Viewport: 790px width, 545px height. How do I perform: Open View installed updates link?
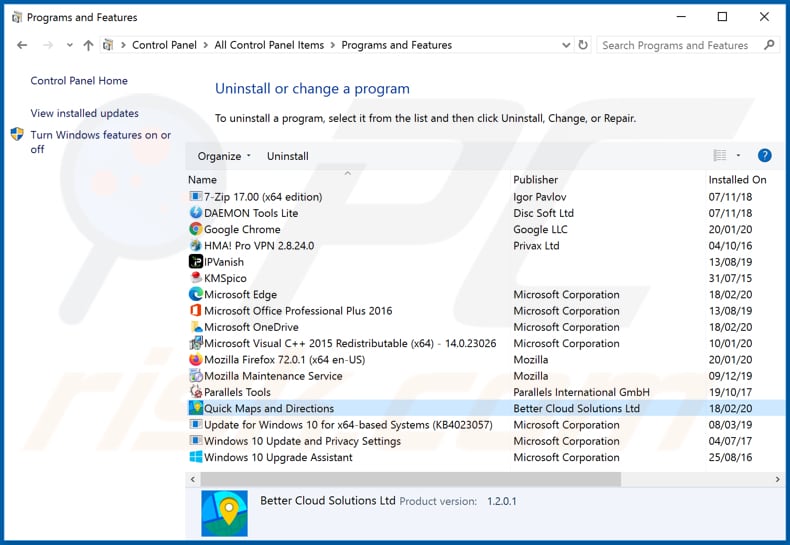[84, 113]
